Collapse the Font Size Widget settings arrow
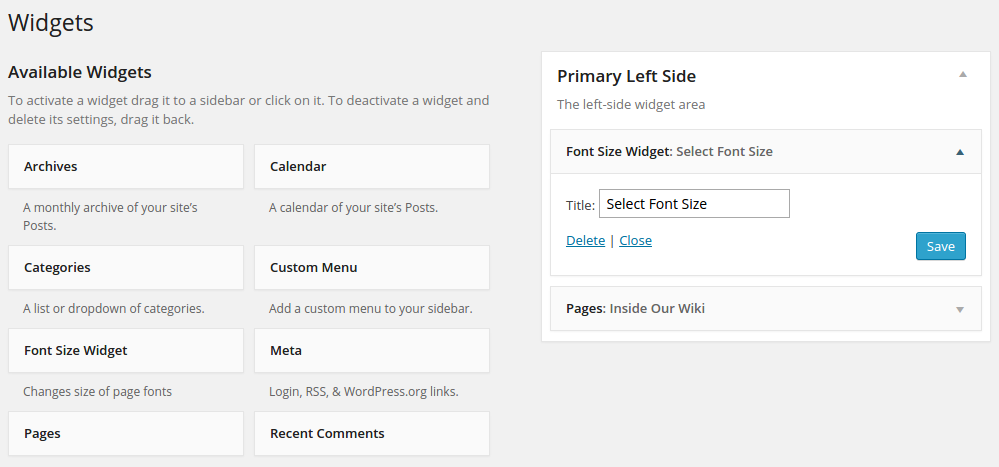The image size is (999, 467). (x=960, y=152)
